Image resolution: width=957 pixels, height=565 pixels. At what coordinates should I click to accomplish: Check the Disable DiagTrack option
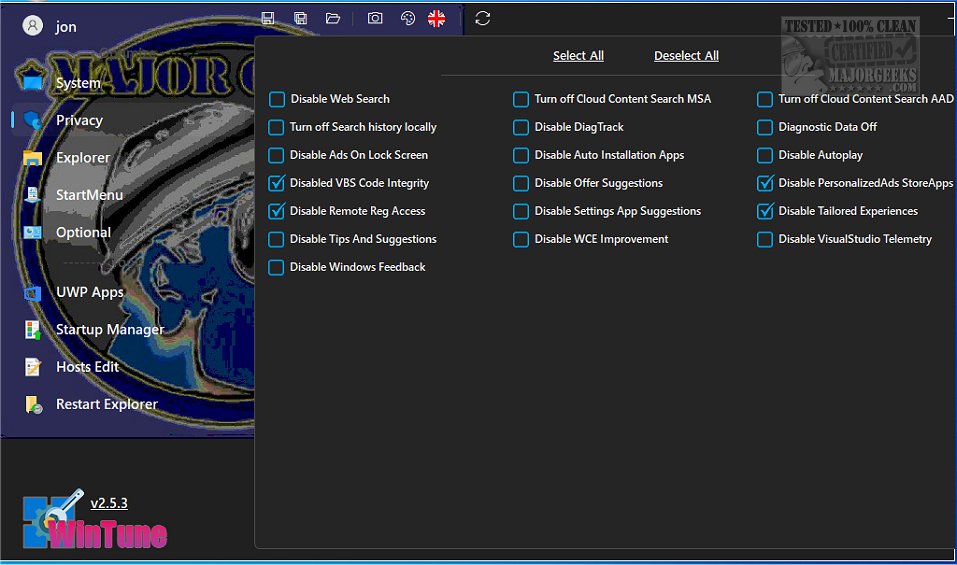[x=521, y=127]
